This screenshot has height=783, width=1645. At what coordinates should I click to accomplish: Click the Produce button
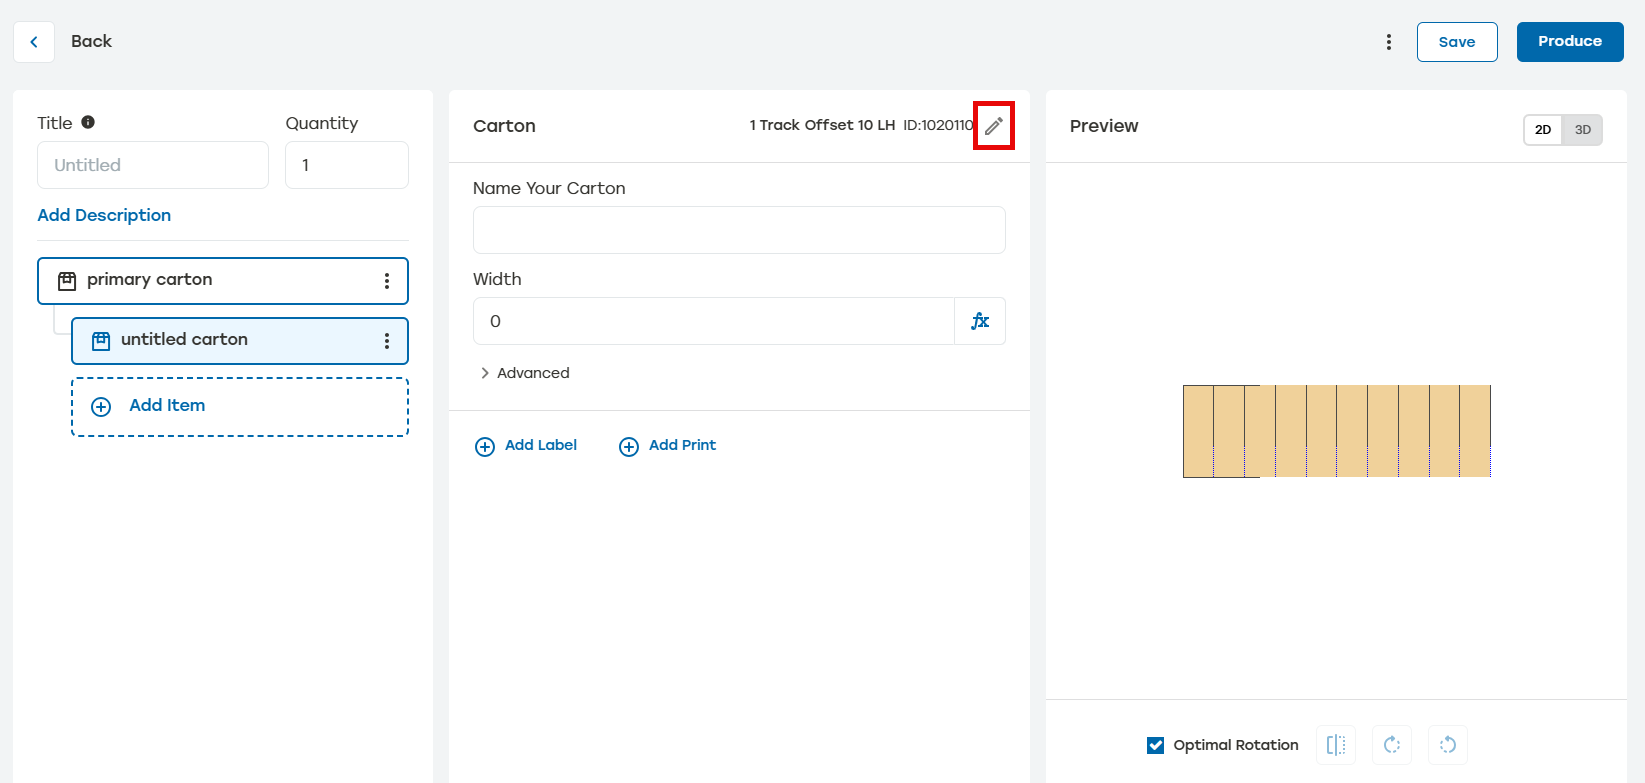[1569, 42]
